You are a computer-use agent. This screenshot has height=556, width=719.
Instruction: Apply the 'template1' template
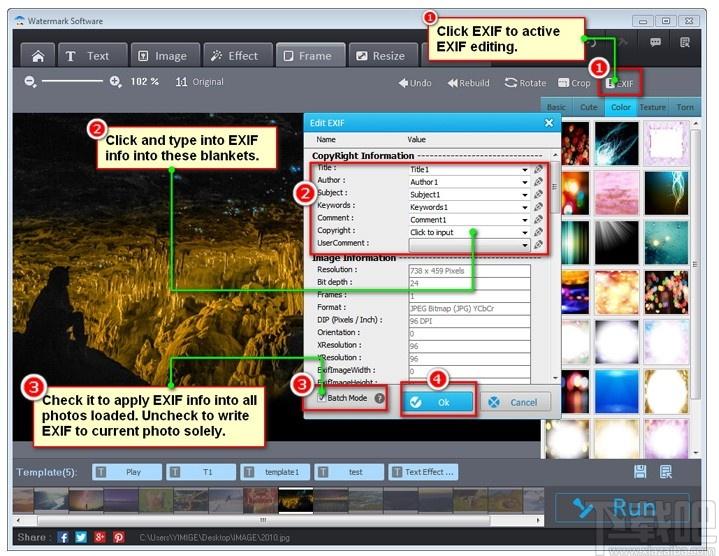274,472
